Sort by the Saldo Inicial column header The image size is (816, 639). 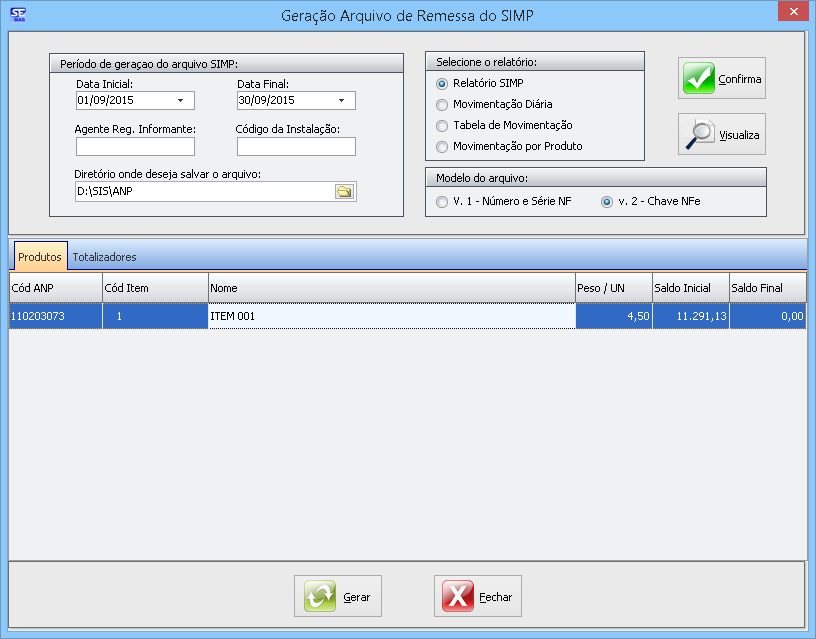coord(690,288)
